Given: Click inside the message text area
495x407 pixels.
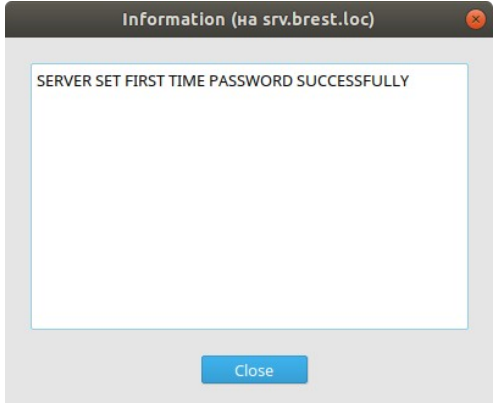Looking at the screenshot, I should point(250,196).
